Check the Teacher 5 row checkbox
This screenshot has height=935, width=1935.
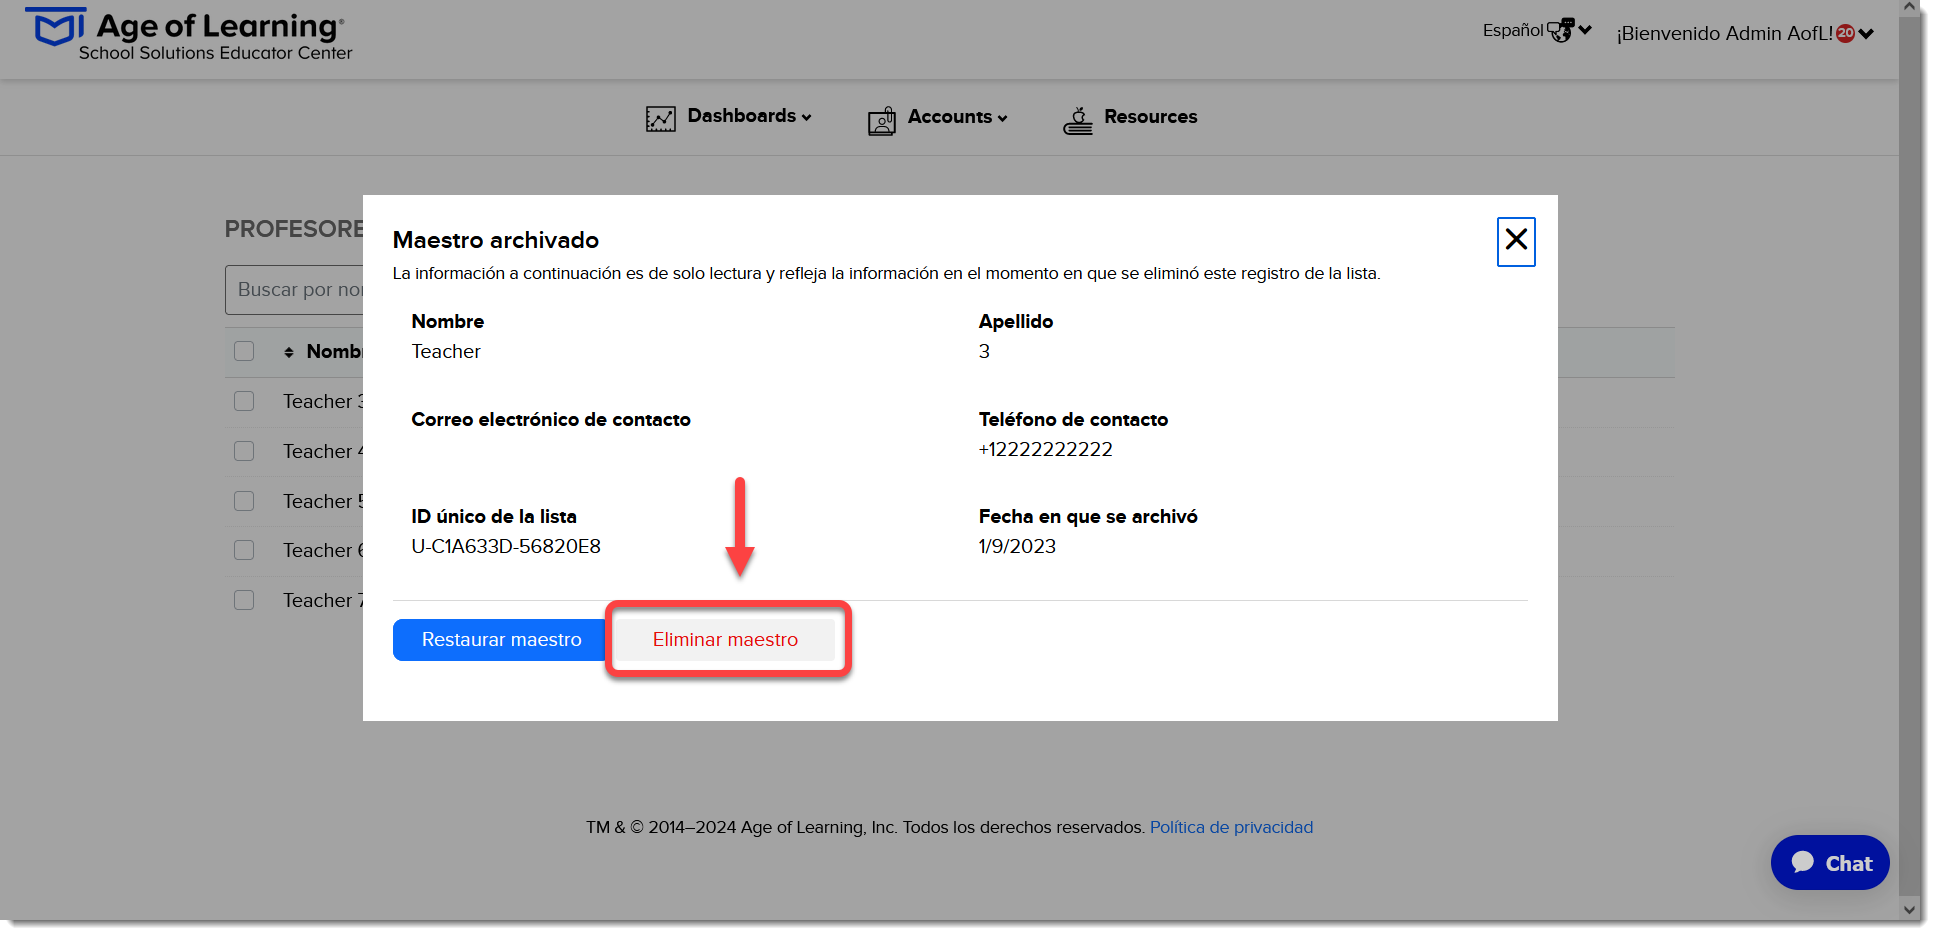(x=244, y=501)
